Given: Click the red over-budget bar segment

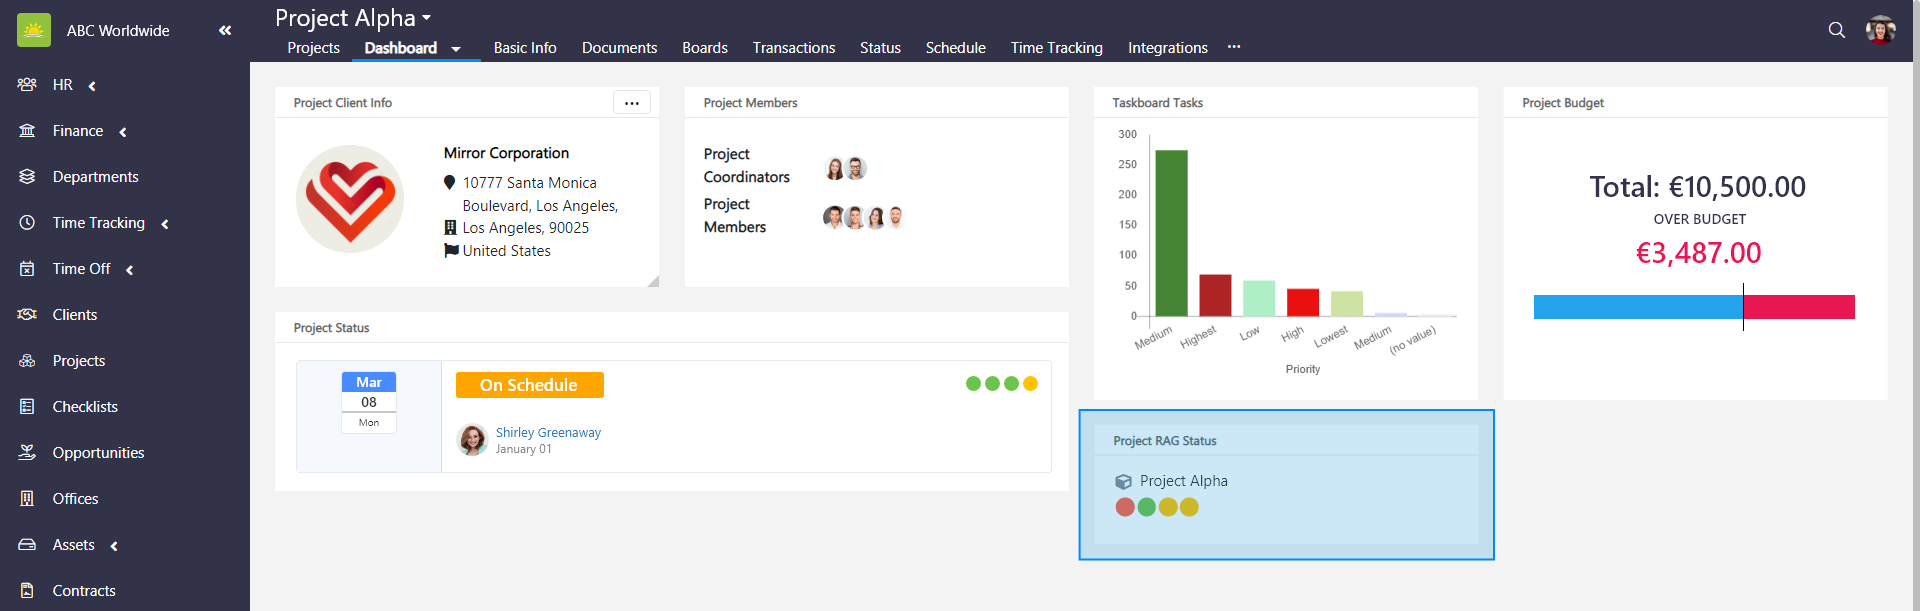Looking at the screenshot, I should coord(1799,307).
